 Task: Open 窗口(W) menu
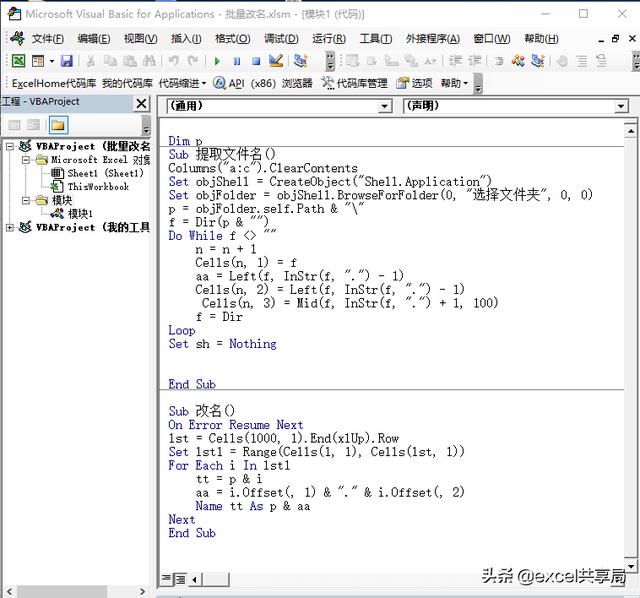point(492,39)
